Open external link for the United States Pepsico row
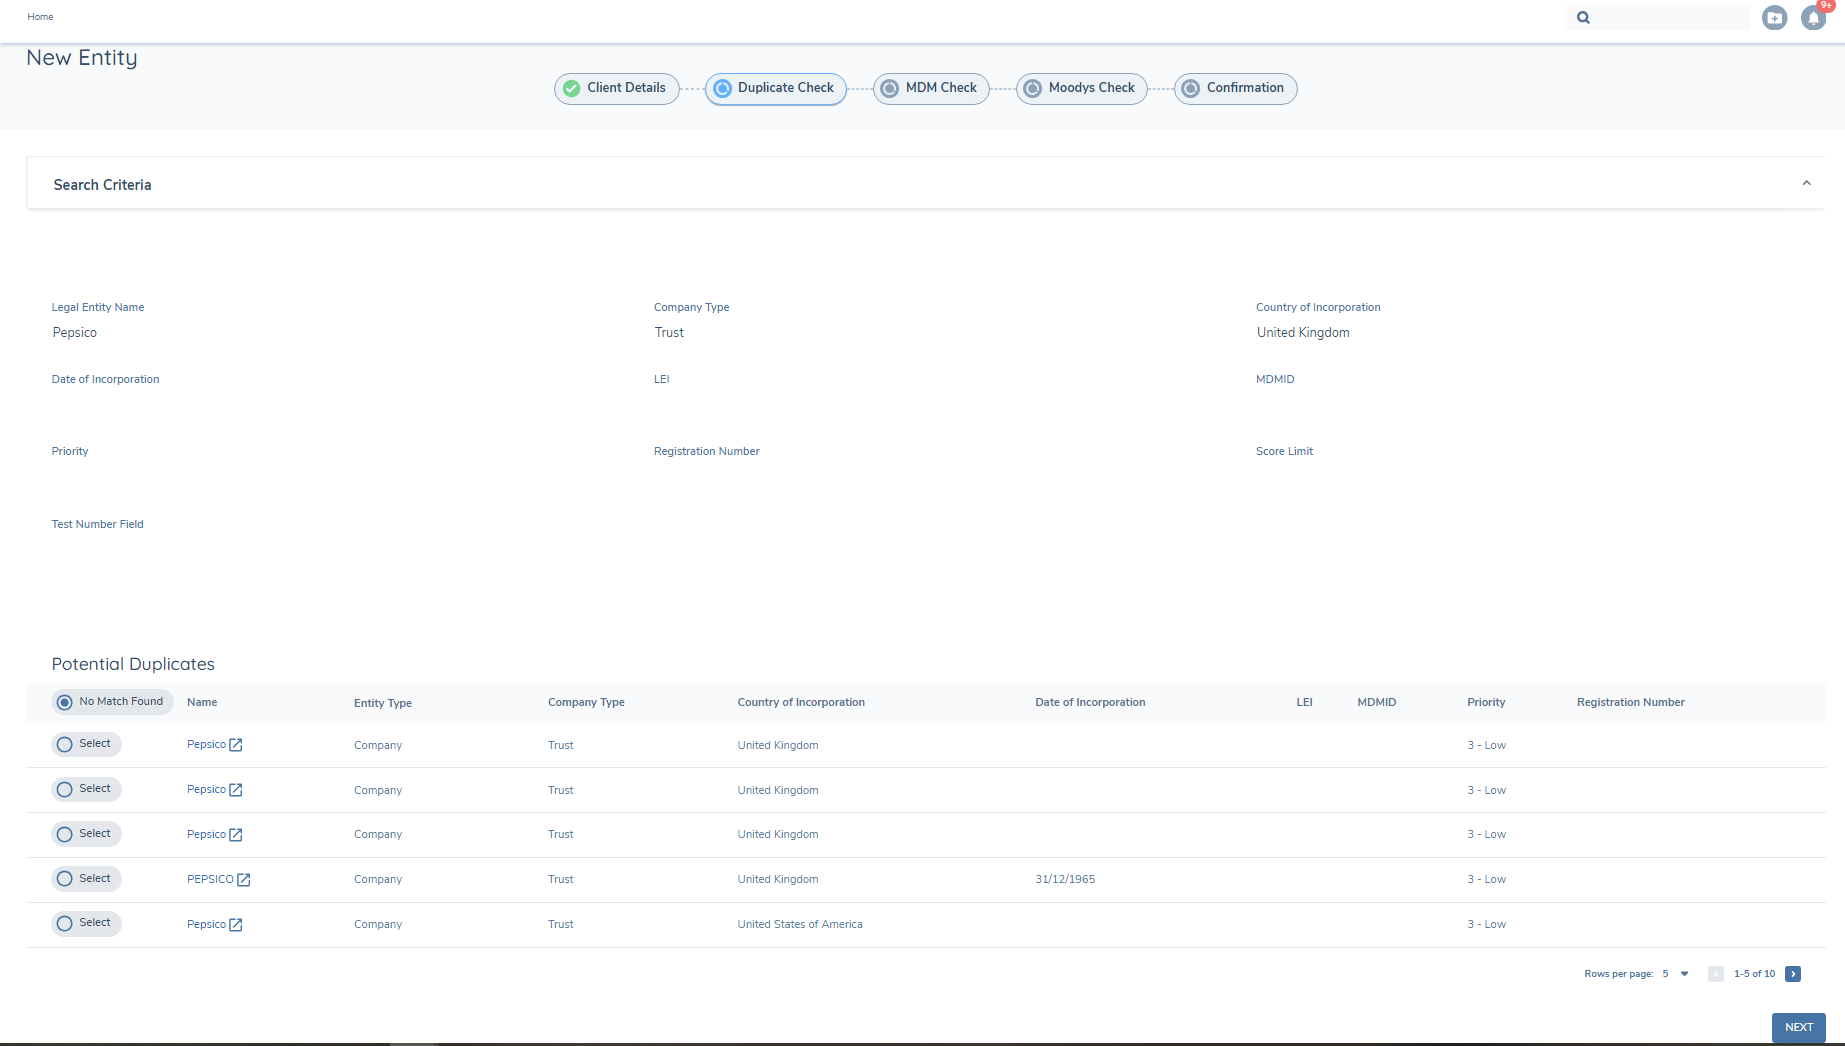The width and height of the screenshot is (1845, 1046). pyautogui.click(x=236, y=924)
